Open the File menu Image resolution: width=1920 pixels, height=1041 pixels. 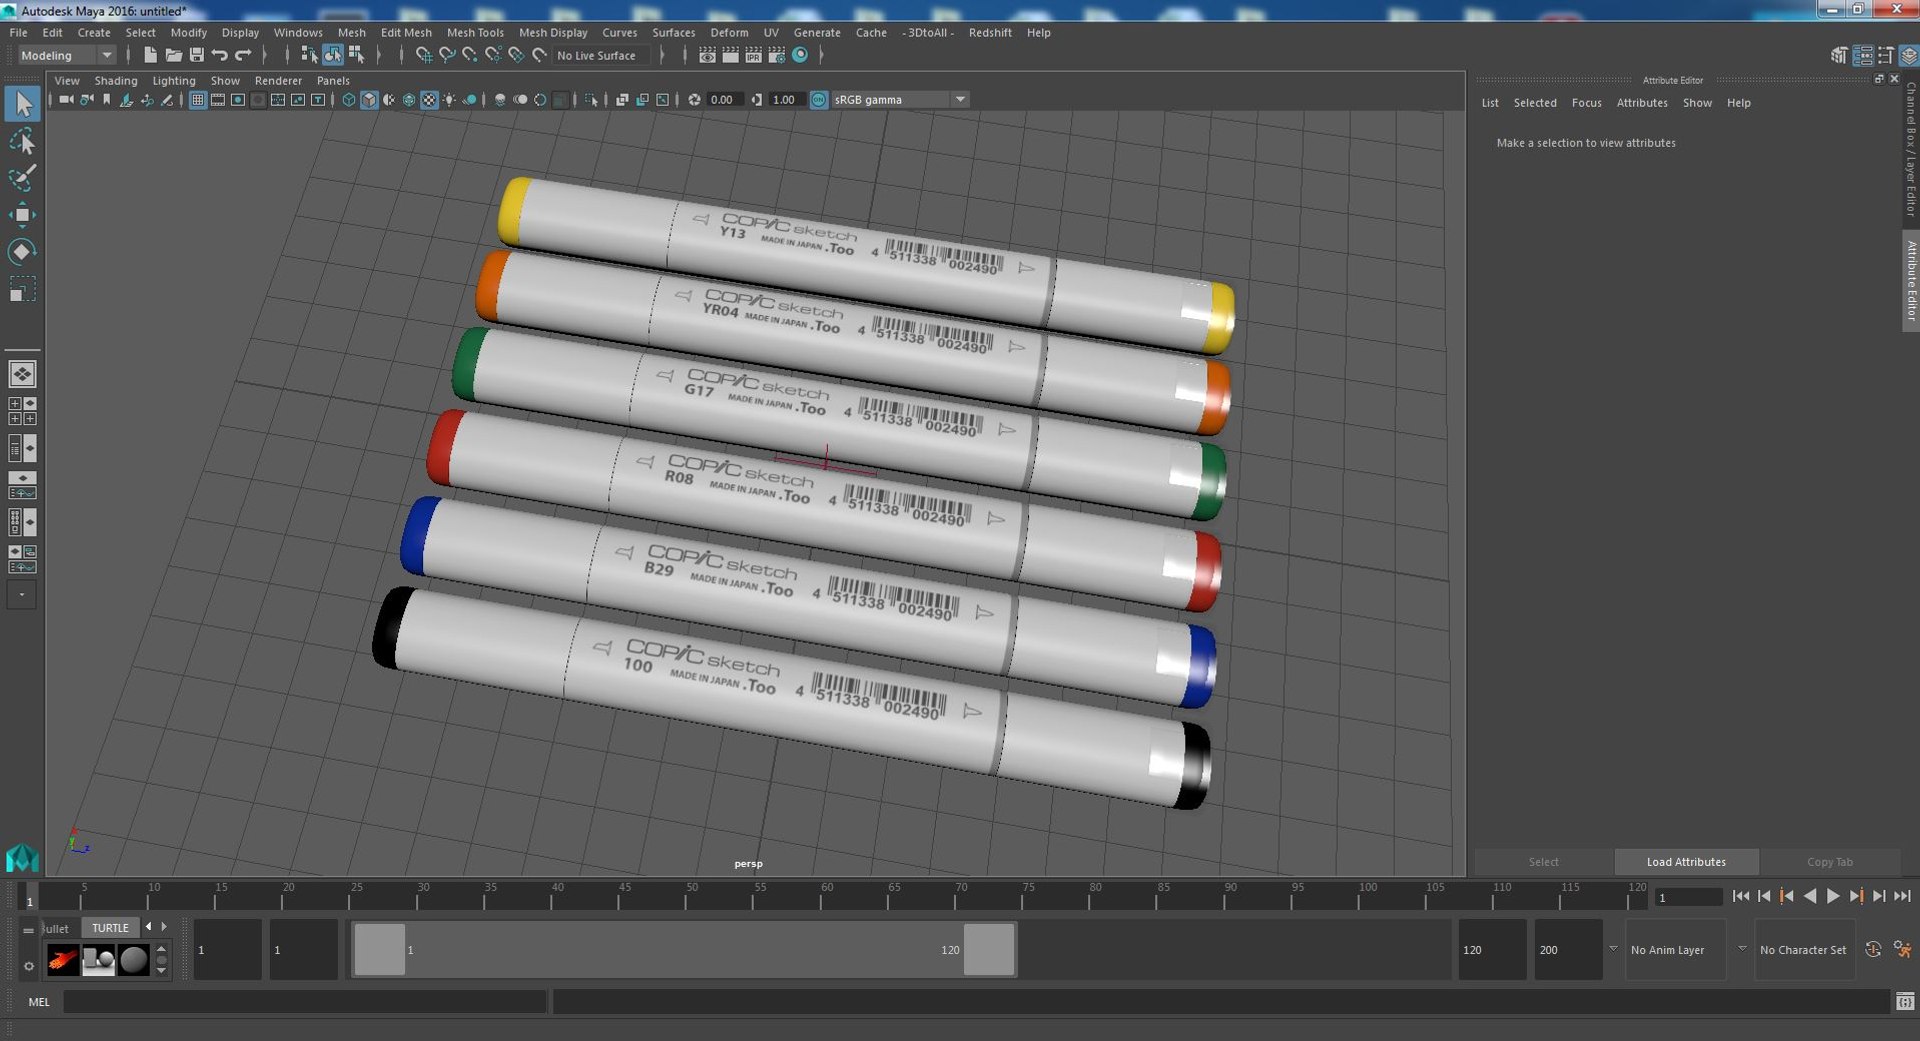pyautogui.click(x=18, y=33)
